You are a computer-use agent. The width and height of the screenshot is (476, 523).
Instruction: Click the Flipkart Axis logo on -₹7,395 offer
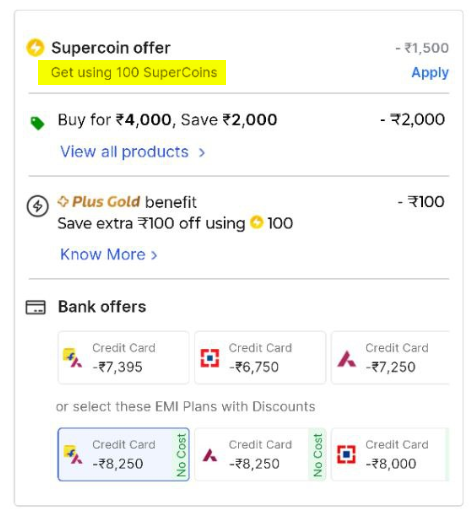72,358
